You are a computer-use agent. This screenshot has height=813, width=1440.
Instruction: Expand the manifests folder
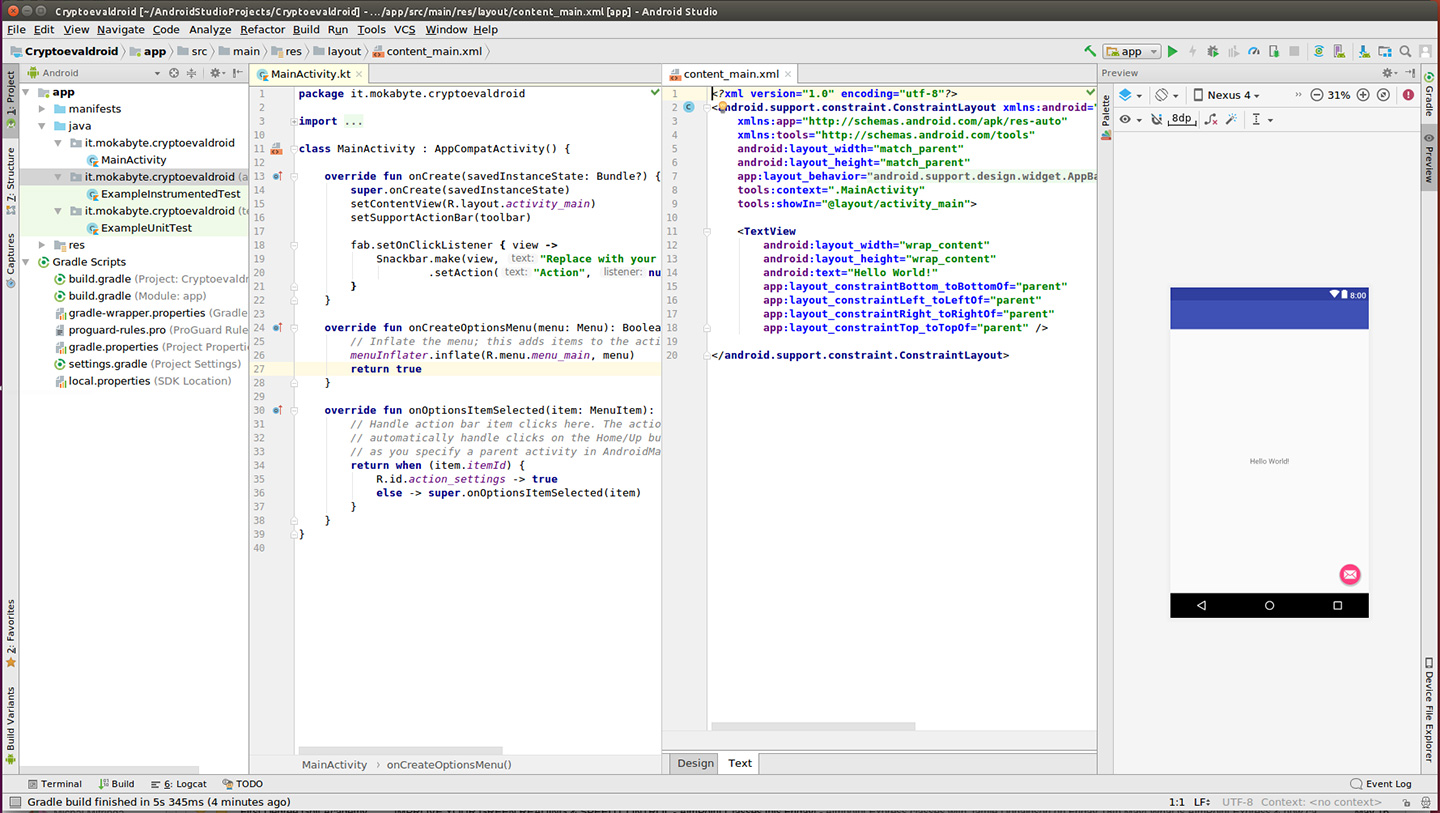42,109
